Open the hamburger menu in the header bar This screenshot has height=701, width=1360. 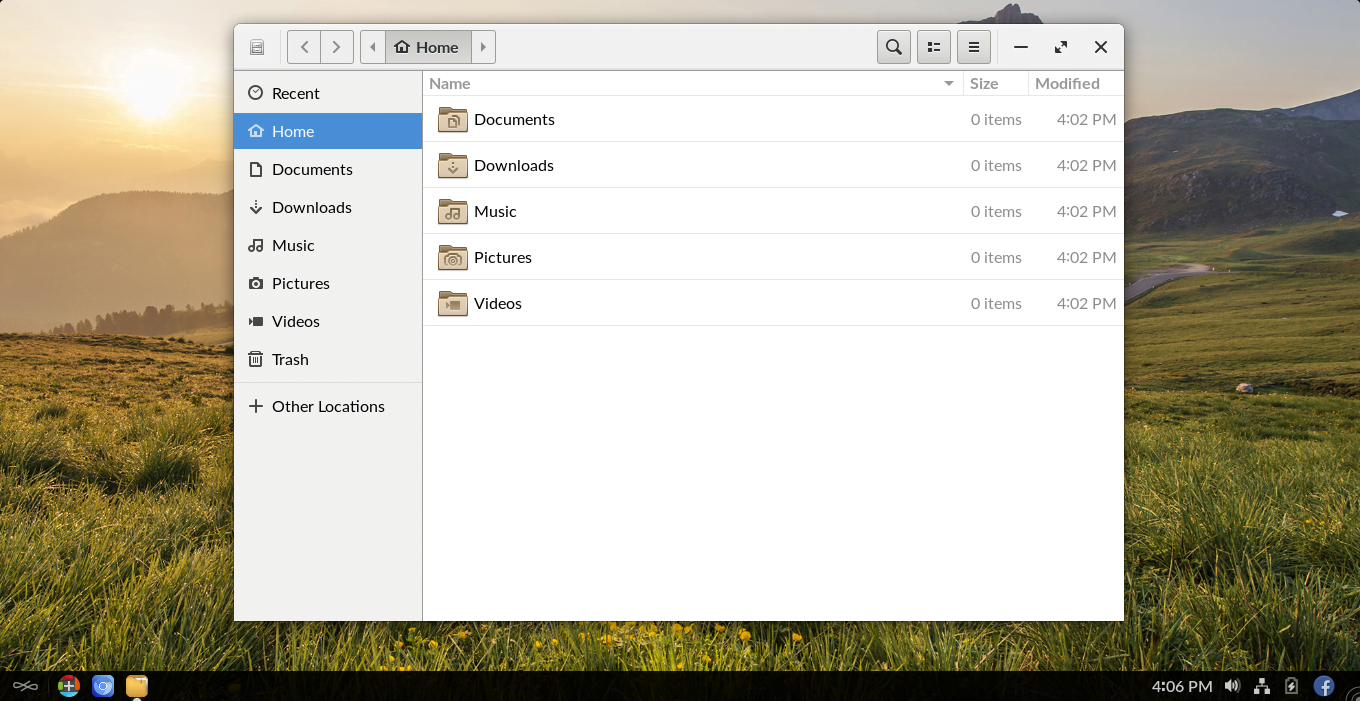(974, 47)
